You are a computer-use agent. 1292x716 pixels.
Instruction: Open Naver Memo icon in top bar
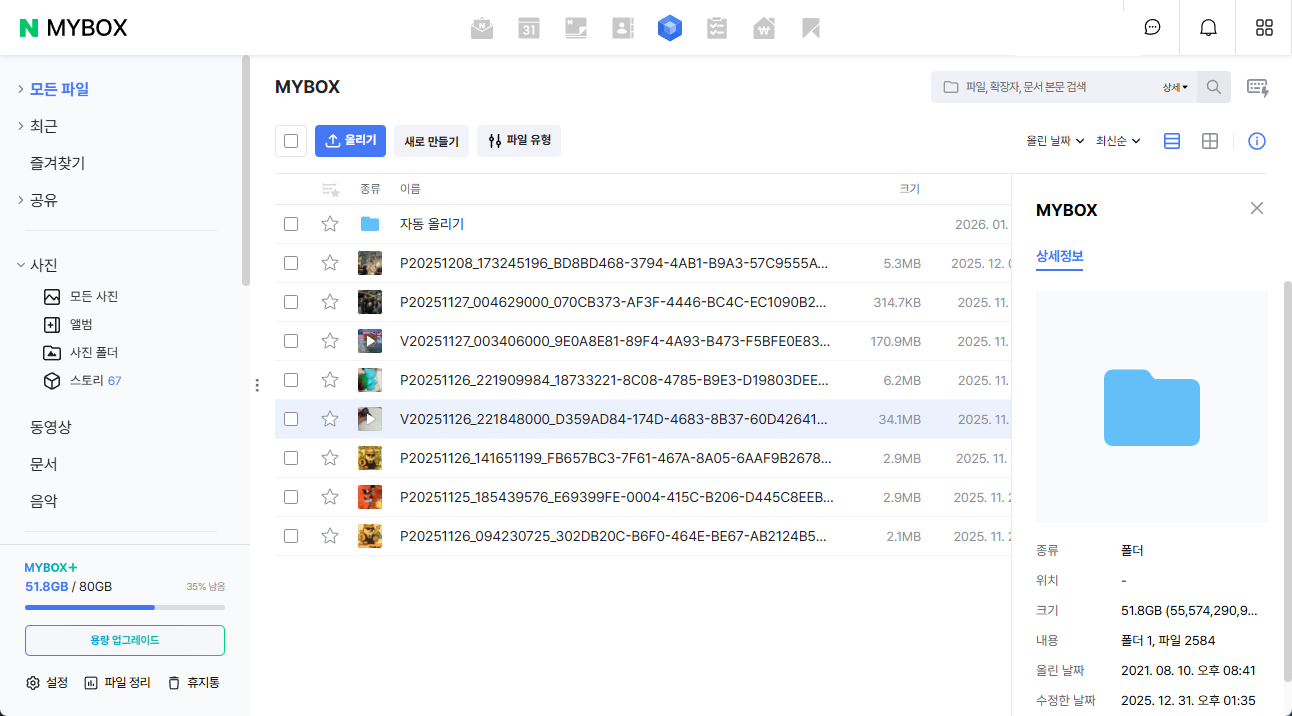(576, 28)
